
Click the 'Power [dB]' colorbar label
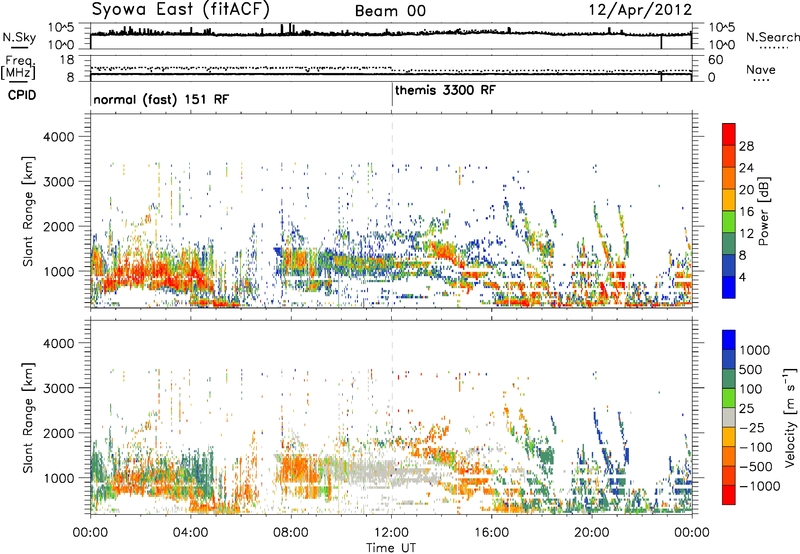[x=763, y=211]
